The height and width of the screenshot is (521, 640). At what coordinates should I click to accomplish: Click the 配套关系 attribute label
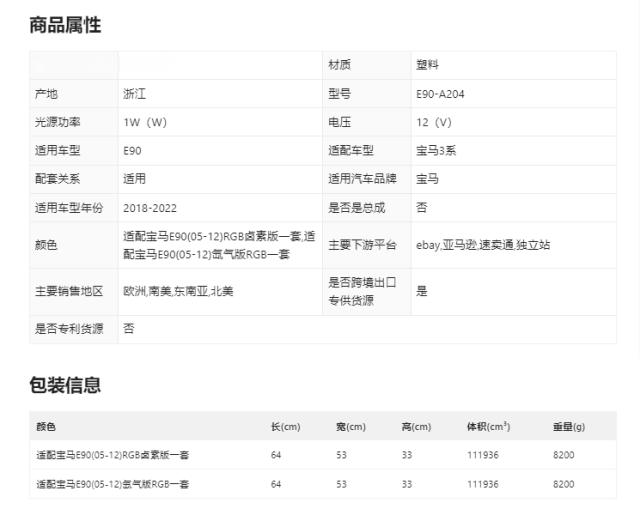tap(57, 179)
